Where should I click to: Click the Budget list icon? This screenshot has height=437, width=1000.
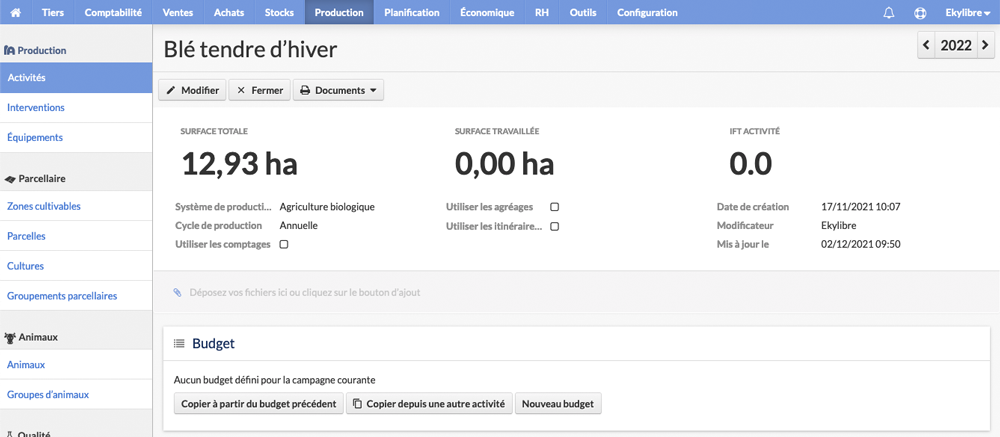click(x=179, y=344)
